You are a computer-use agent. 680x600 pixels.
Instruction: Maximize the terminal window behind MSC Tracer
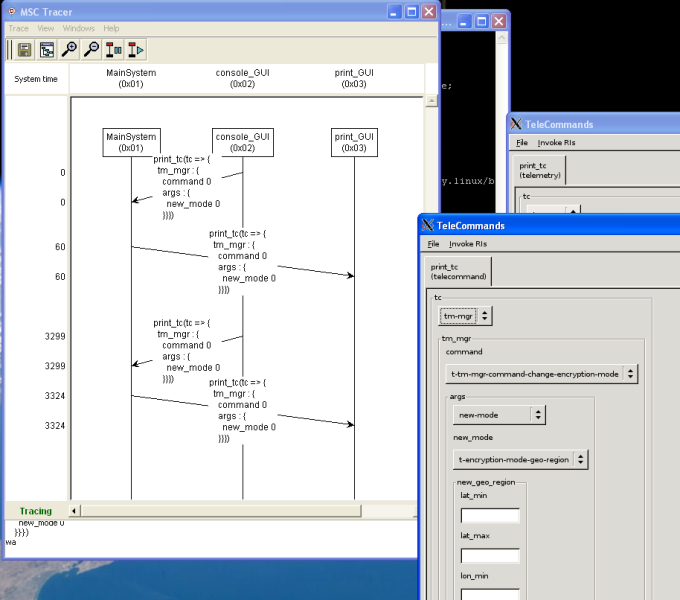[x=481, y=22]
